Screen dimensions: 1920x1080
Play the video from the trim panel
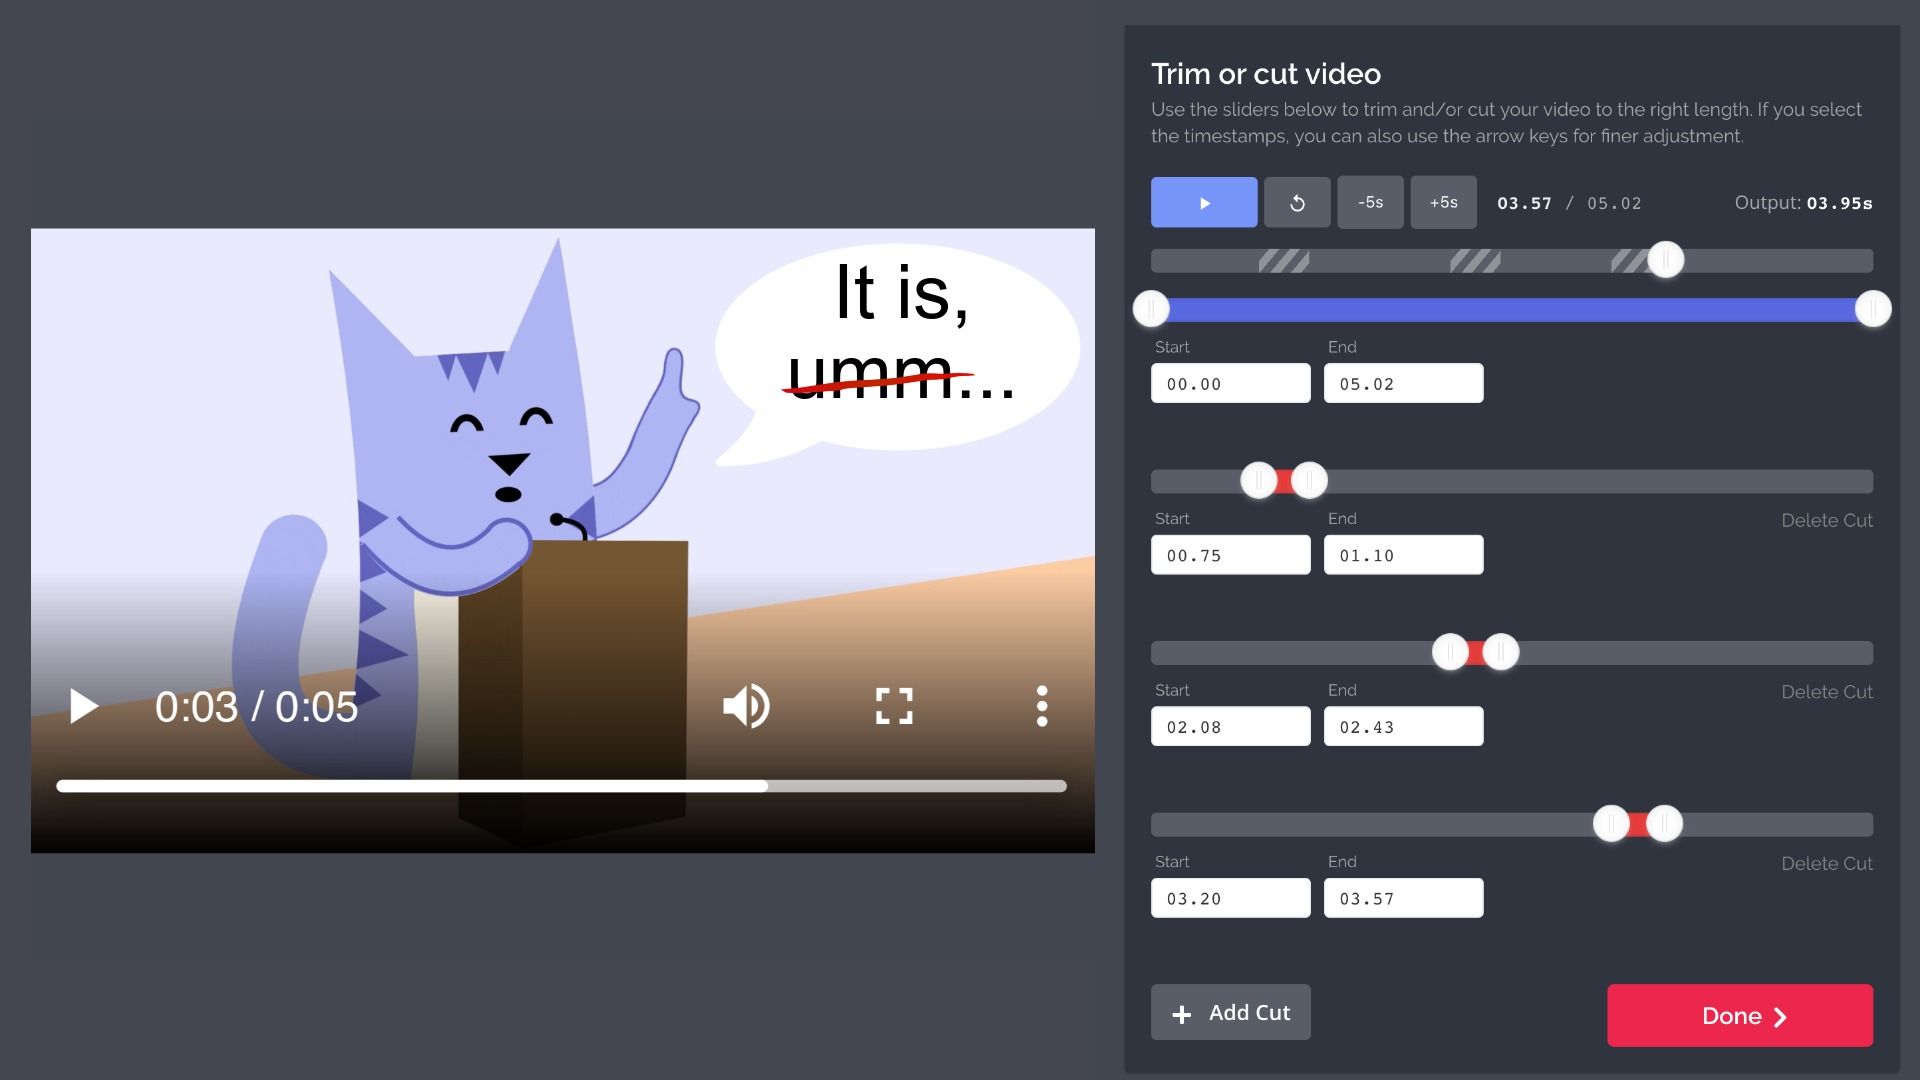tap(1204, 202)
